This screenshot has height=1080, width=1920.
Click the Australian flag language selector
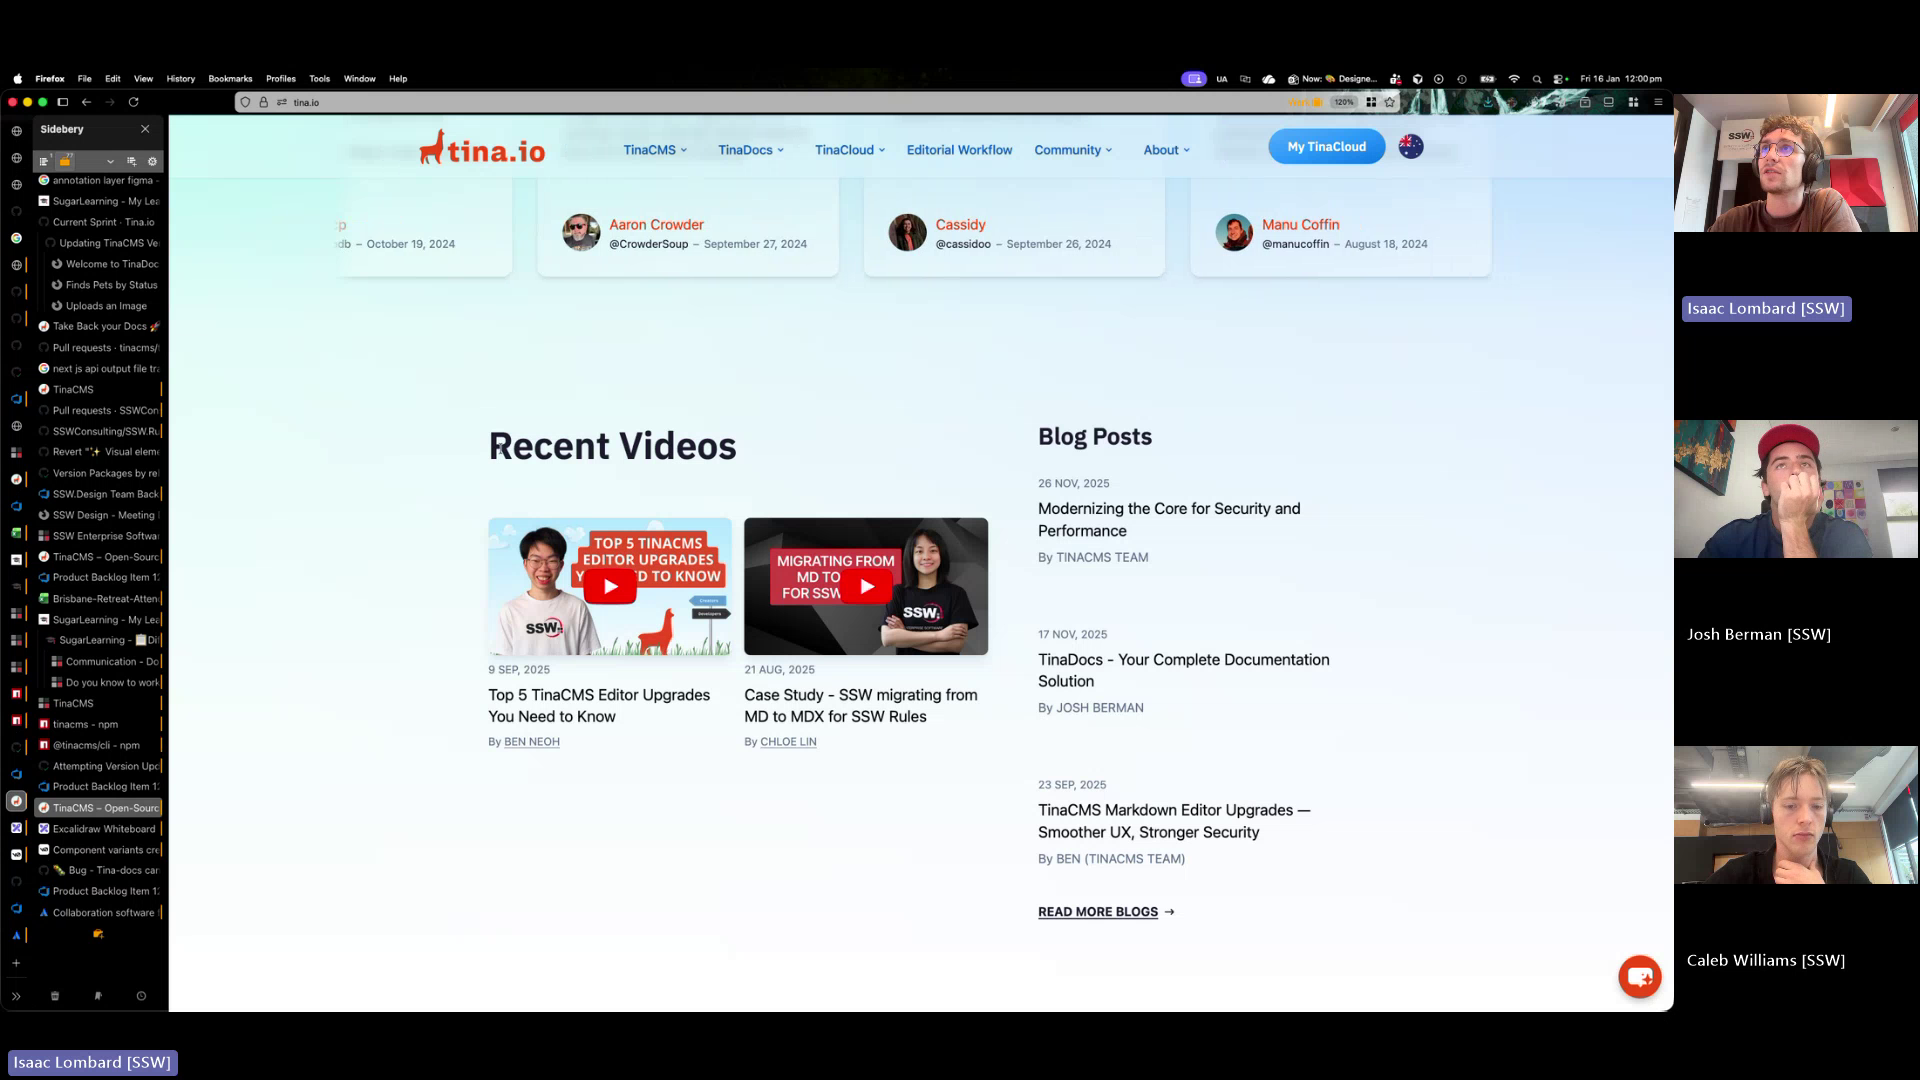(x=1411, y=146)
